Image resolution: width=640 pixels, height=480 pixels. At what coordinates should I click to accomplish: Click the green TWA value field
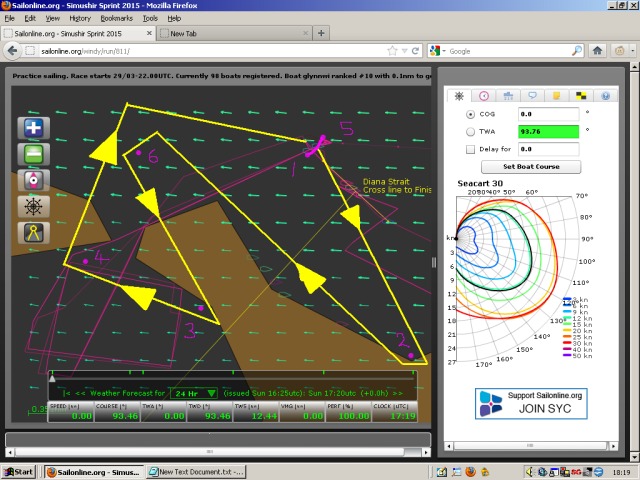(x=549, y=131)
